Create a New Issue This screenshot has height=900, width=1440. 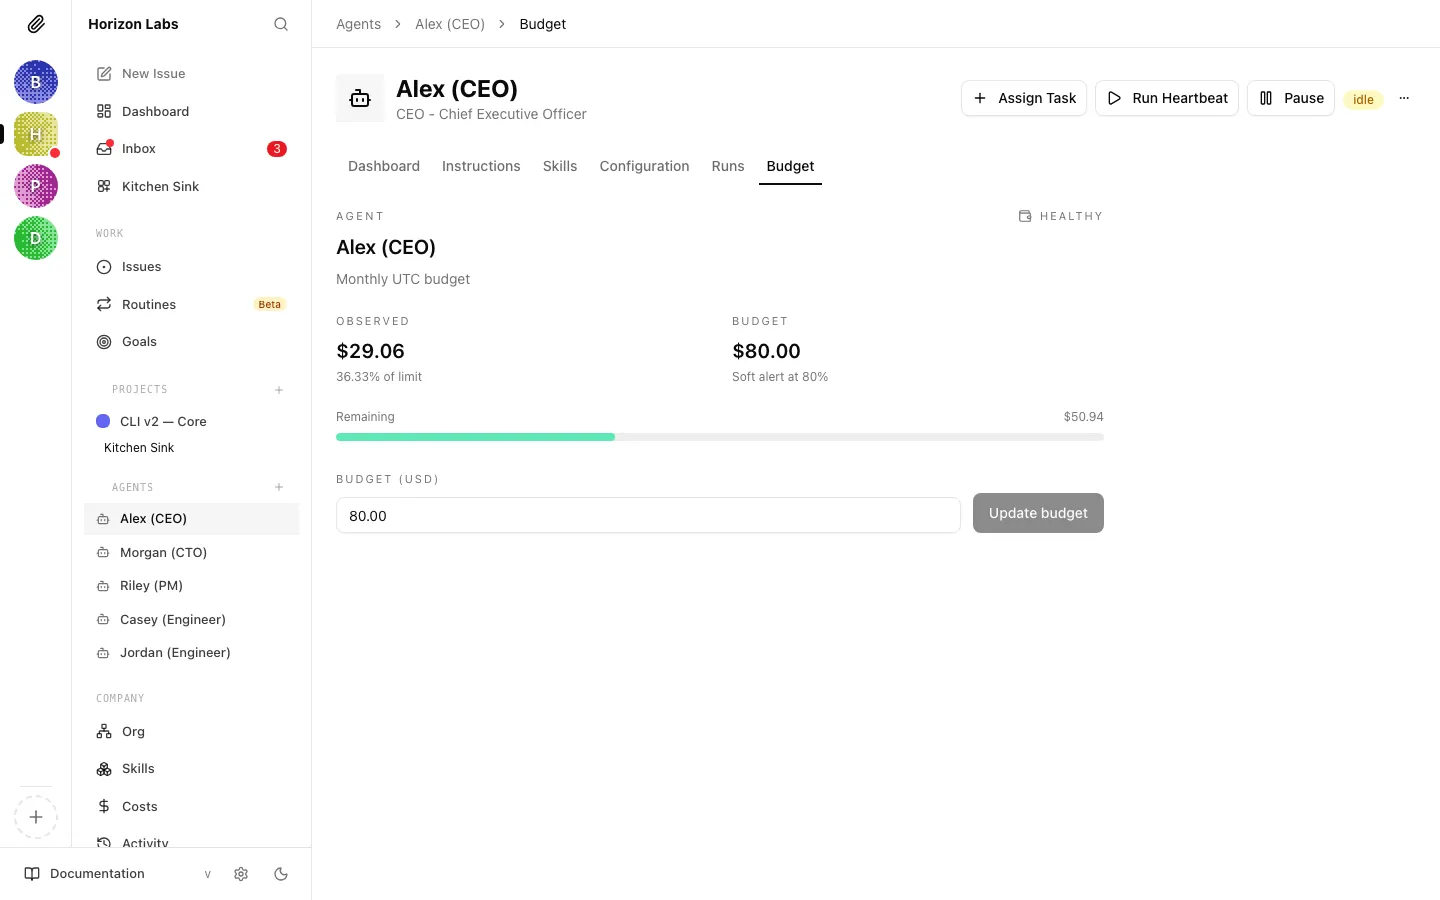point(191,74)
